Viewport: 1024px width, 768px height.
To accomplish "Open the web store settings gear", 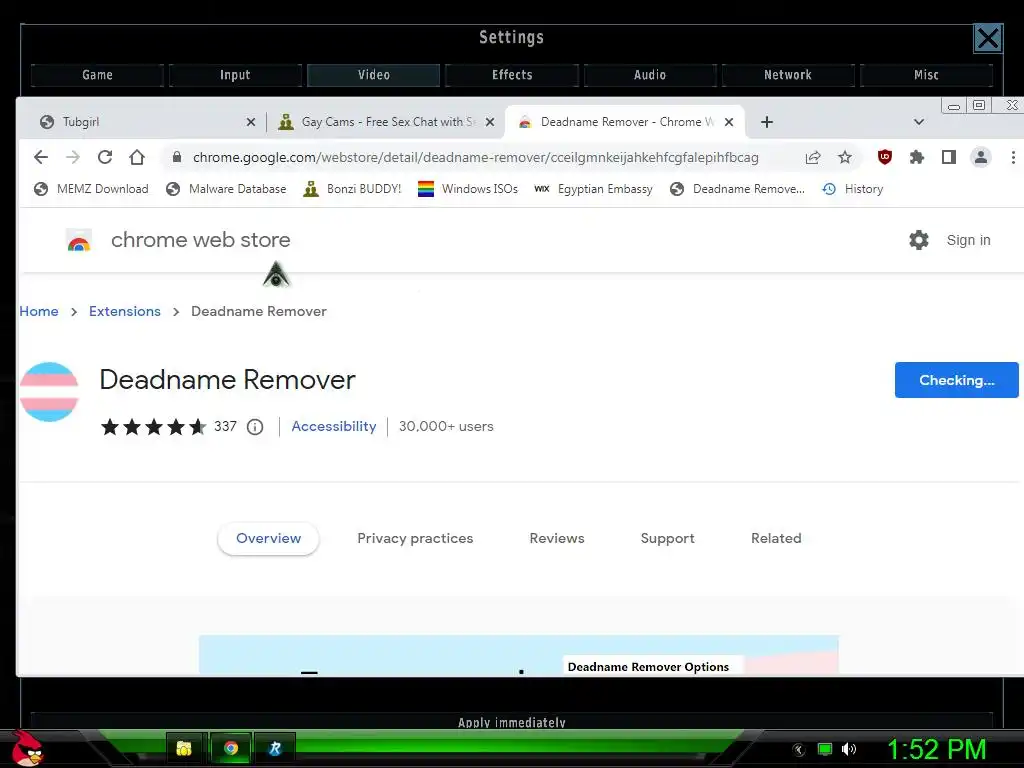I will point(919,240).
